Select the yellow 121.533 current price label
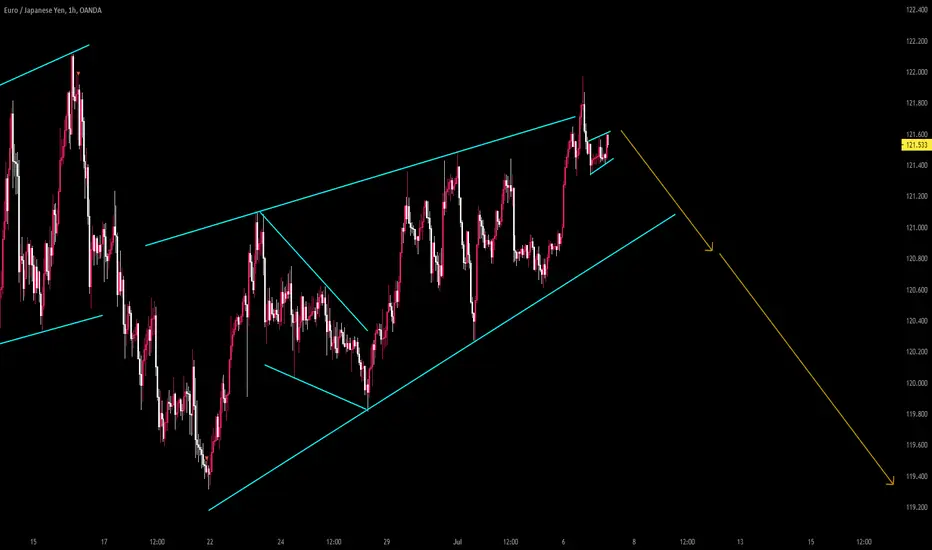The height and width of the screenshot is (550, 932). [916, 145]
